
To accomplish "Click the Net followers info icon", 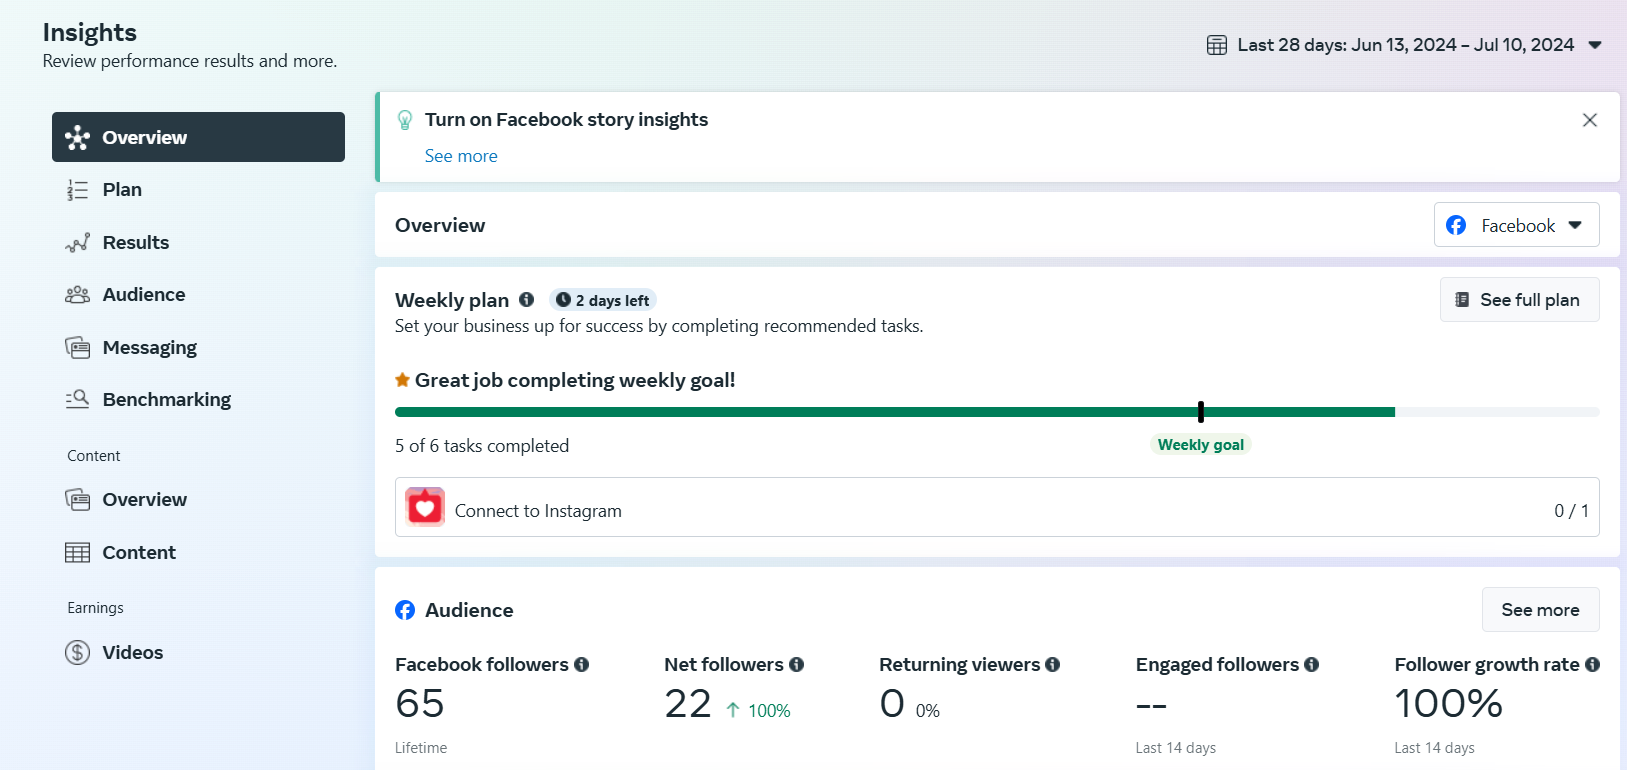I will coord(797,665).
